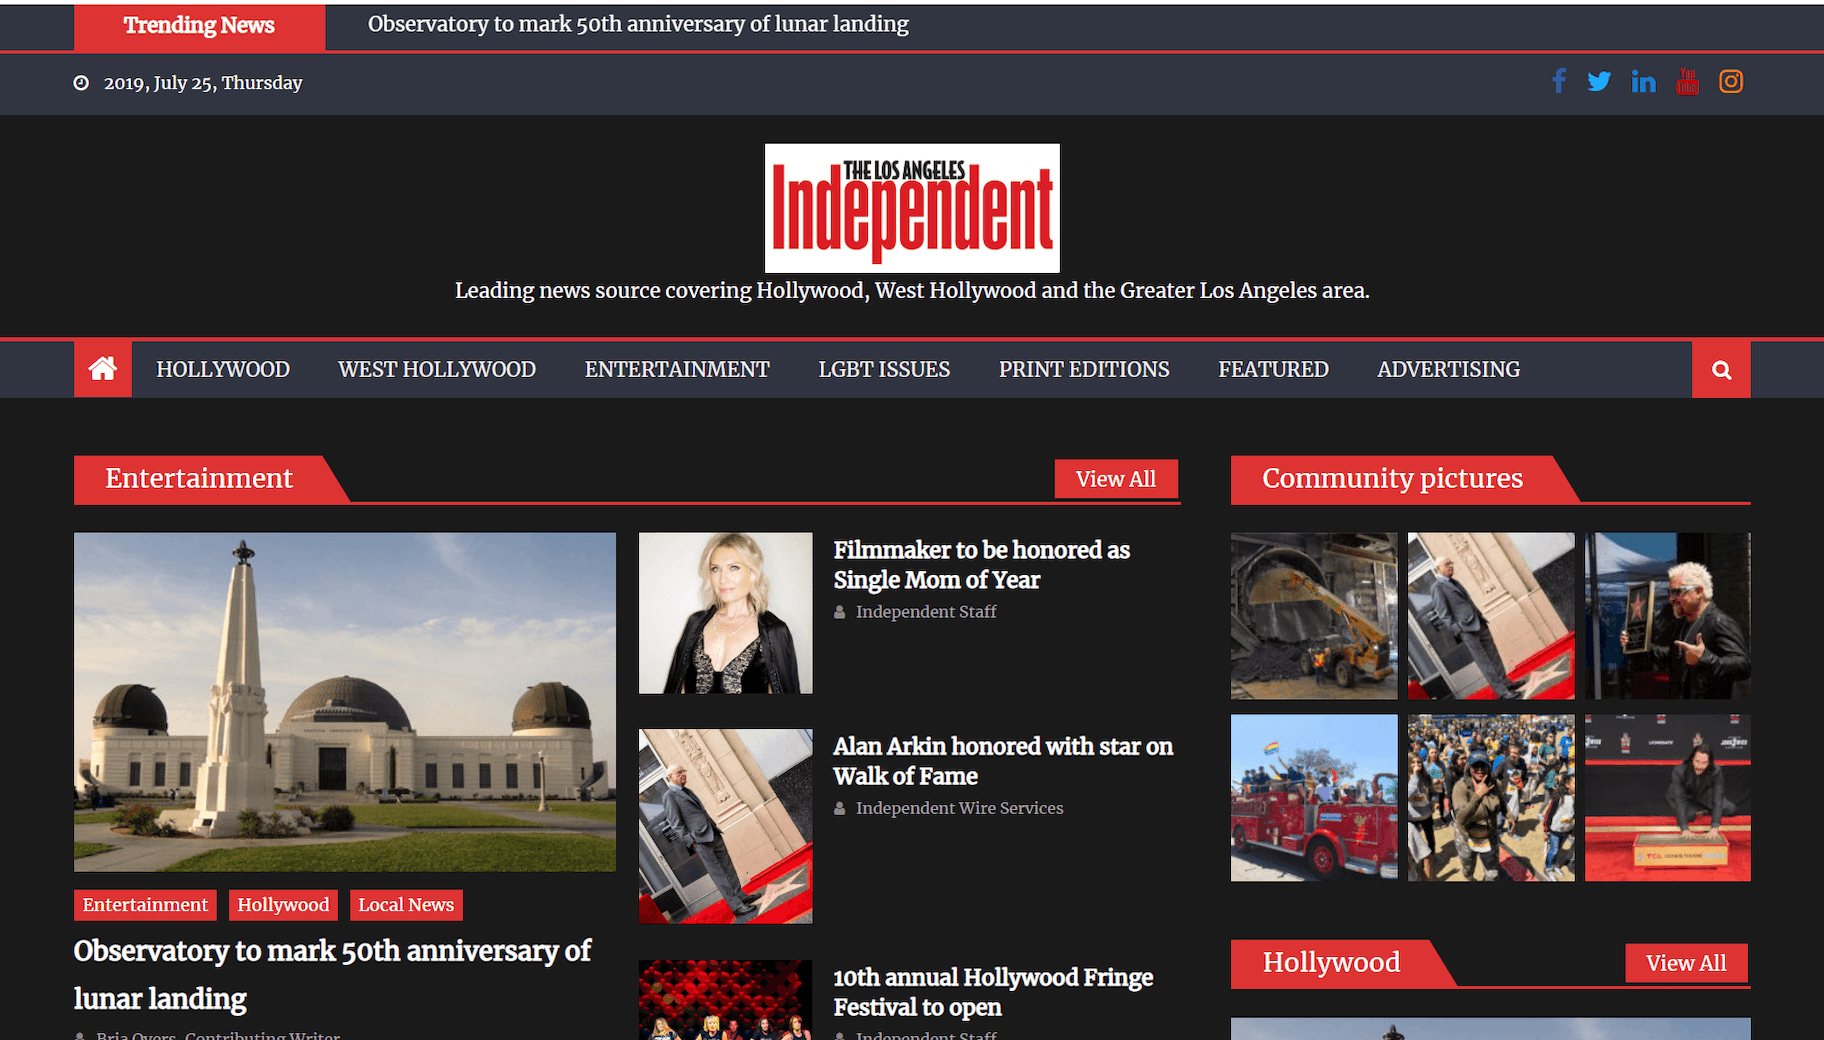Image resolution: width=1824 pixels, height=1040 pixels.
Task: Open main Observatory 50th anniversary article title
Action: point(332,974)
